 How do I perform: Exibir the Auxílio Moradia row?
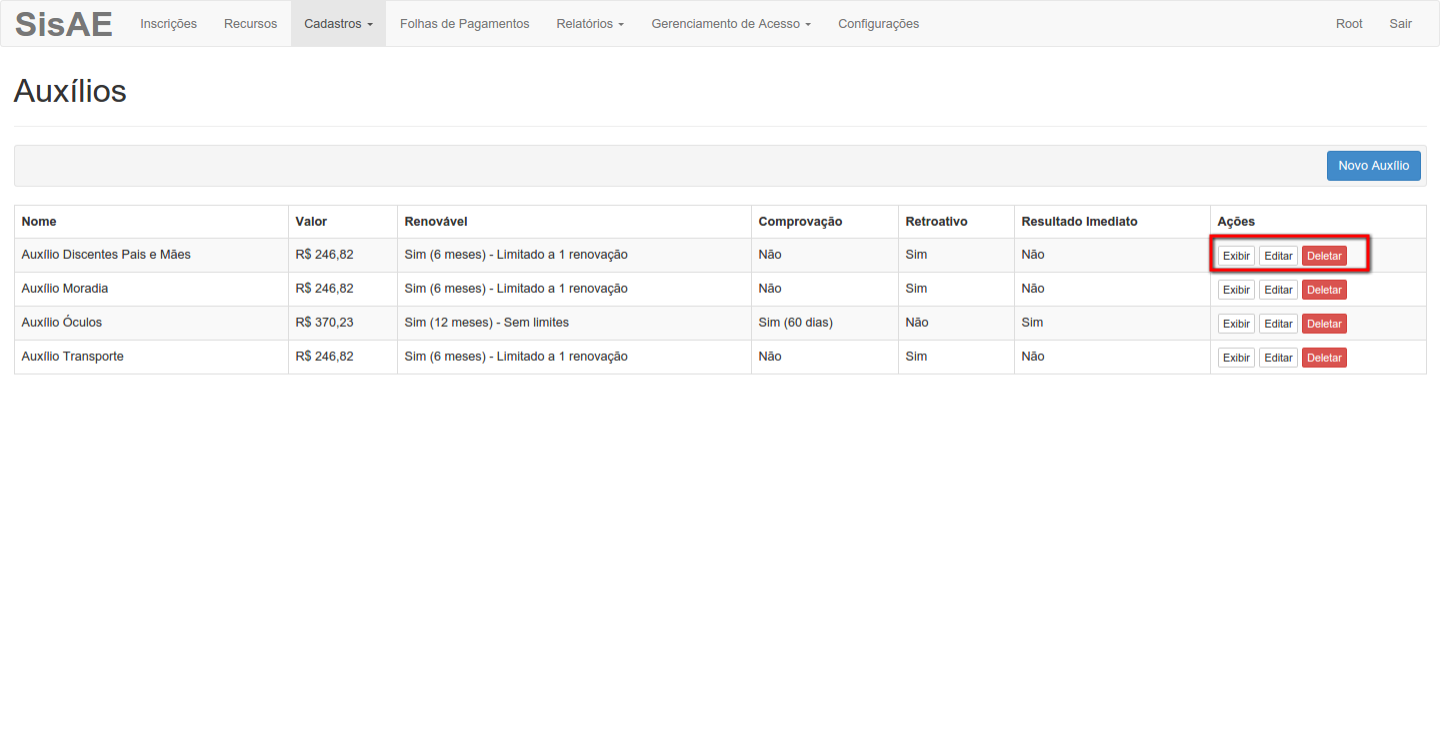1236,290
